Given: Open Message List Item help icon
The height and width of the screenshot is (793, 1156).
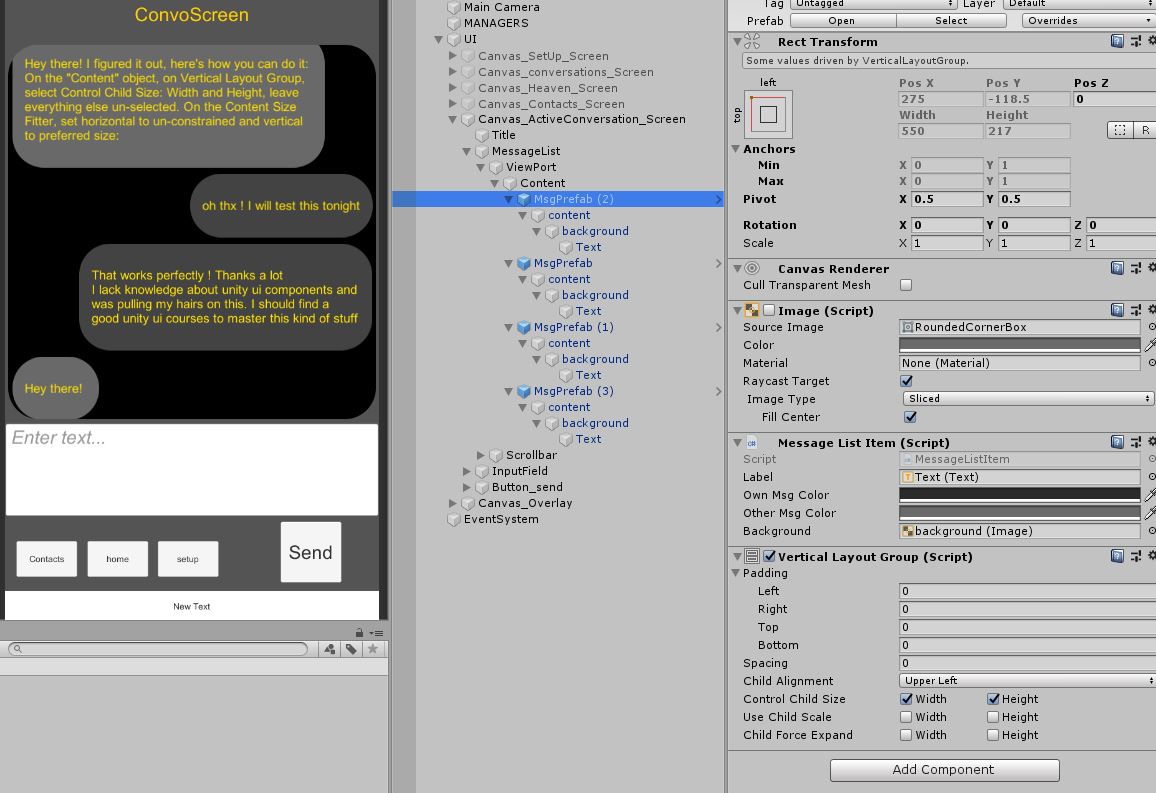Looking at the screenshot, I should coord(1117,442).
